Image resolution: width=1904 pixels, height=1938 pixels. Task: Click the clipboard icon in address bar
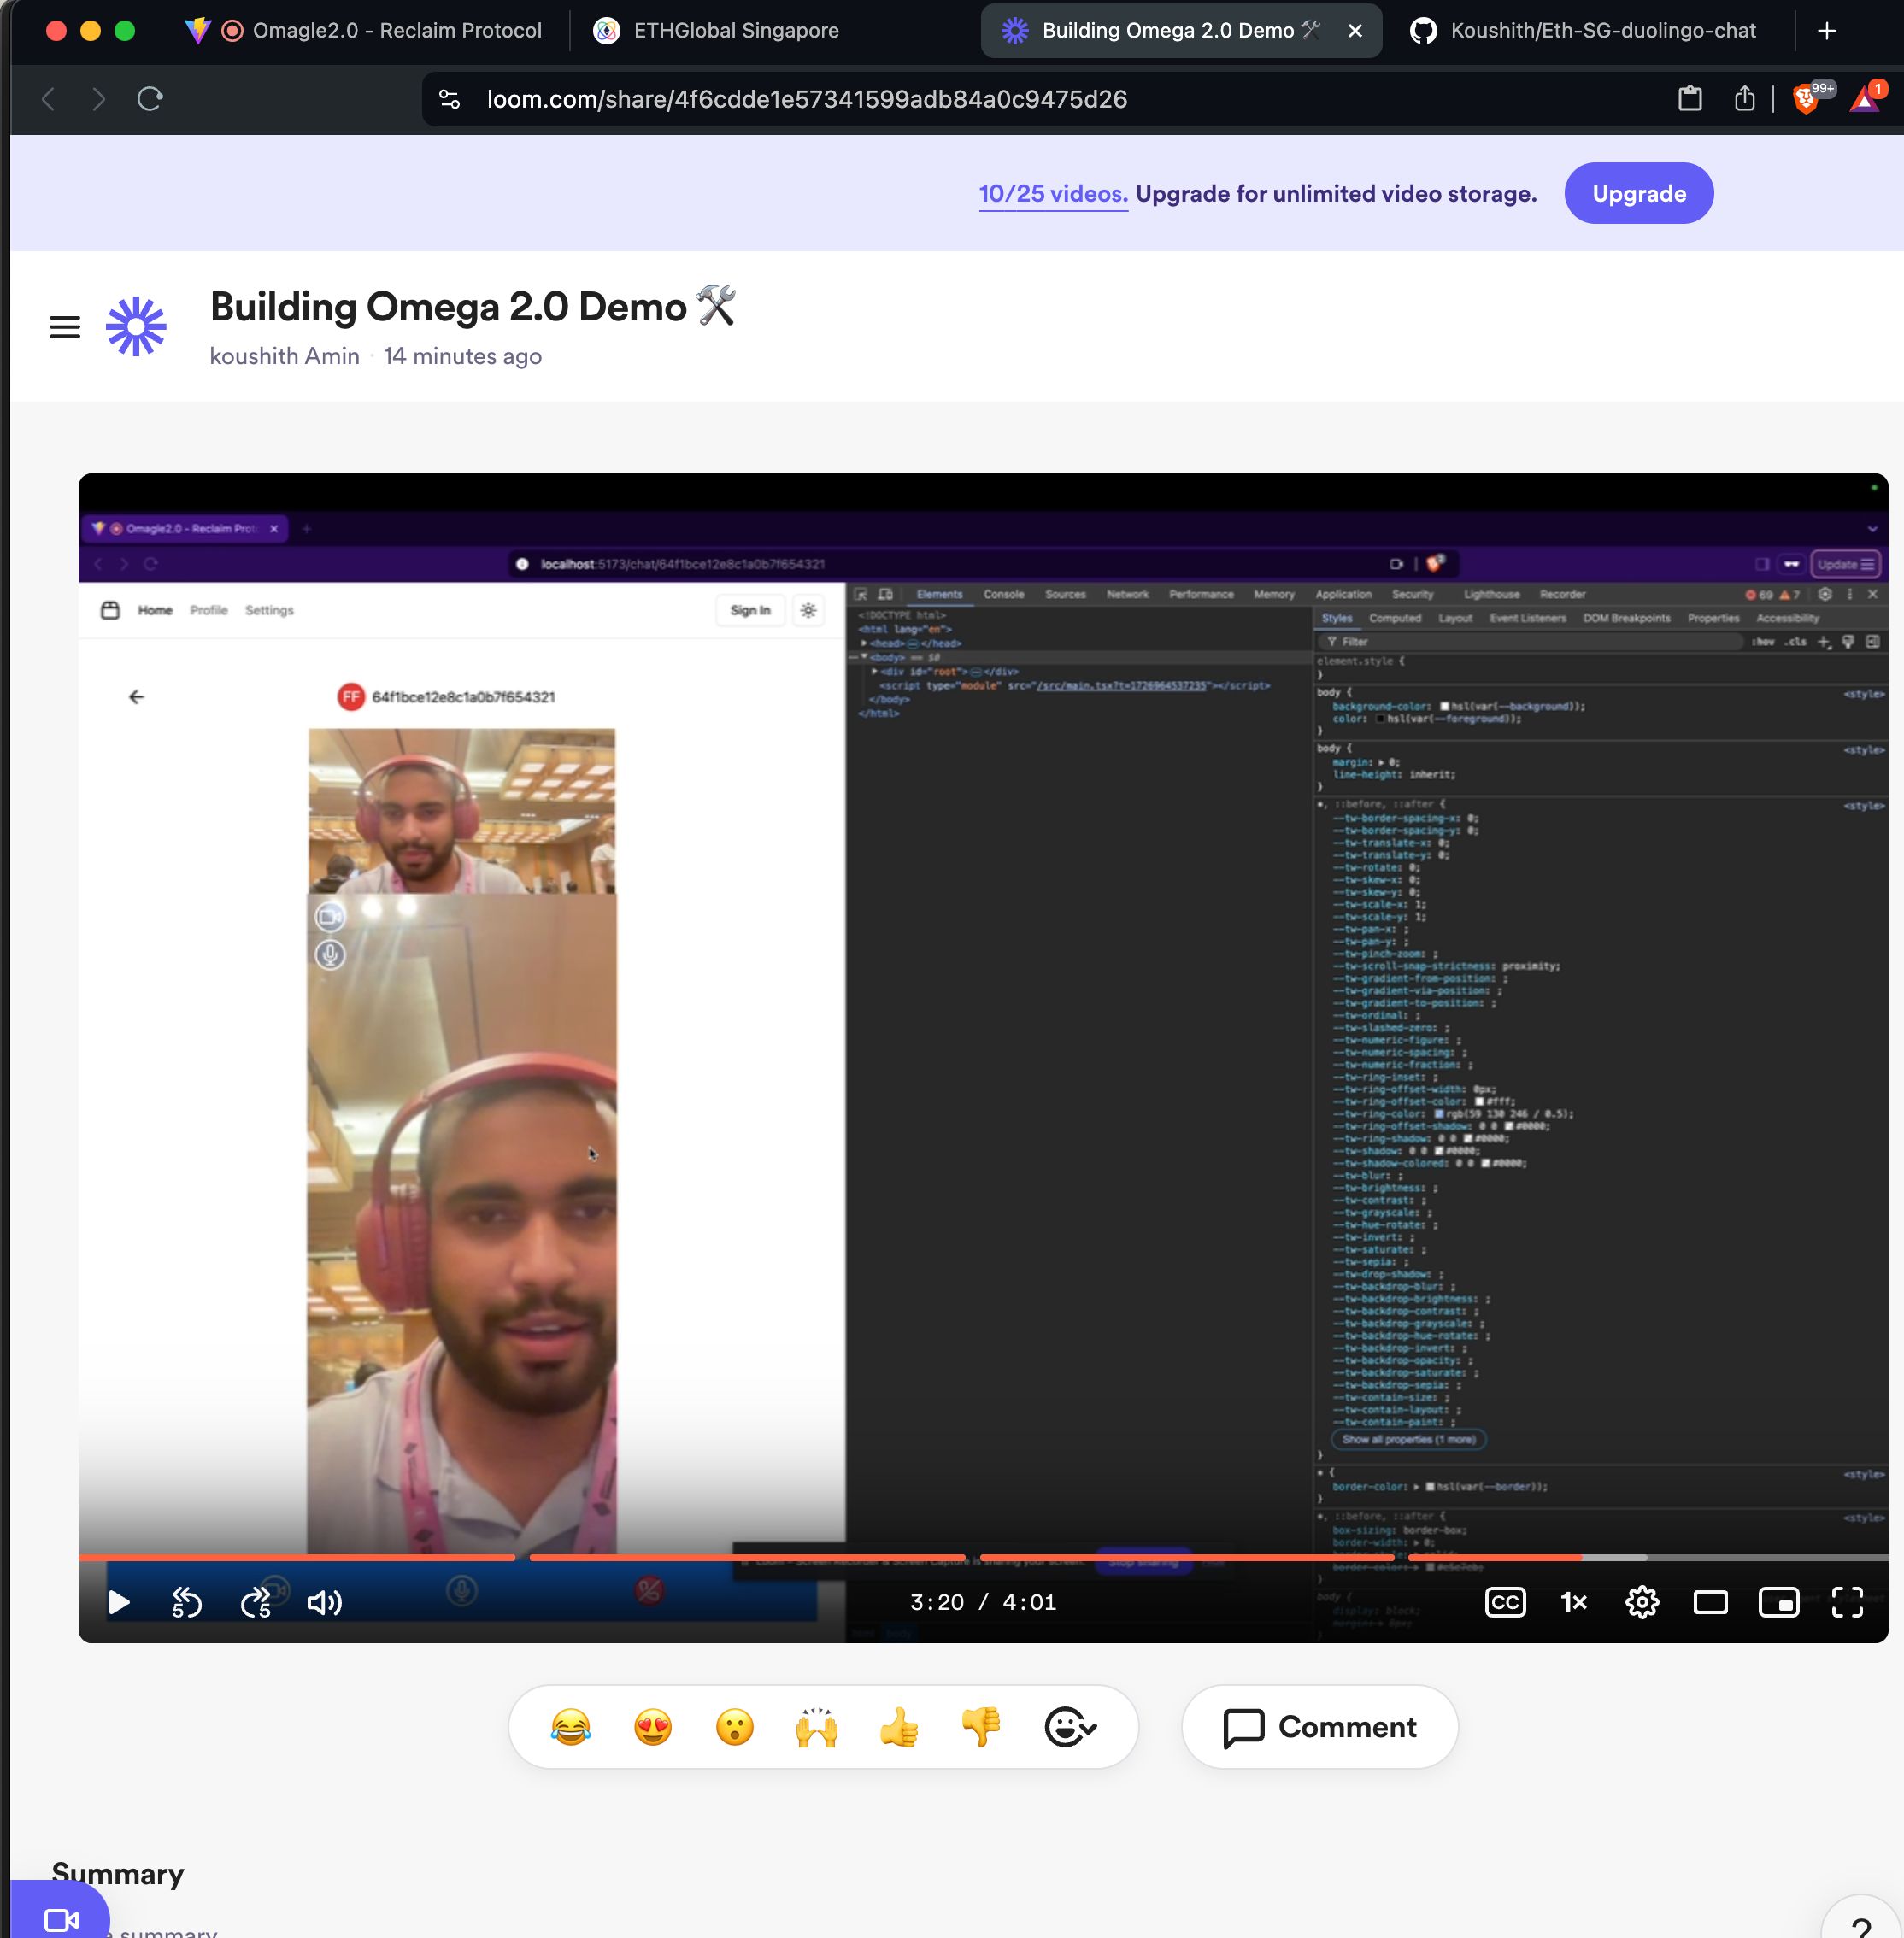1690,98
